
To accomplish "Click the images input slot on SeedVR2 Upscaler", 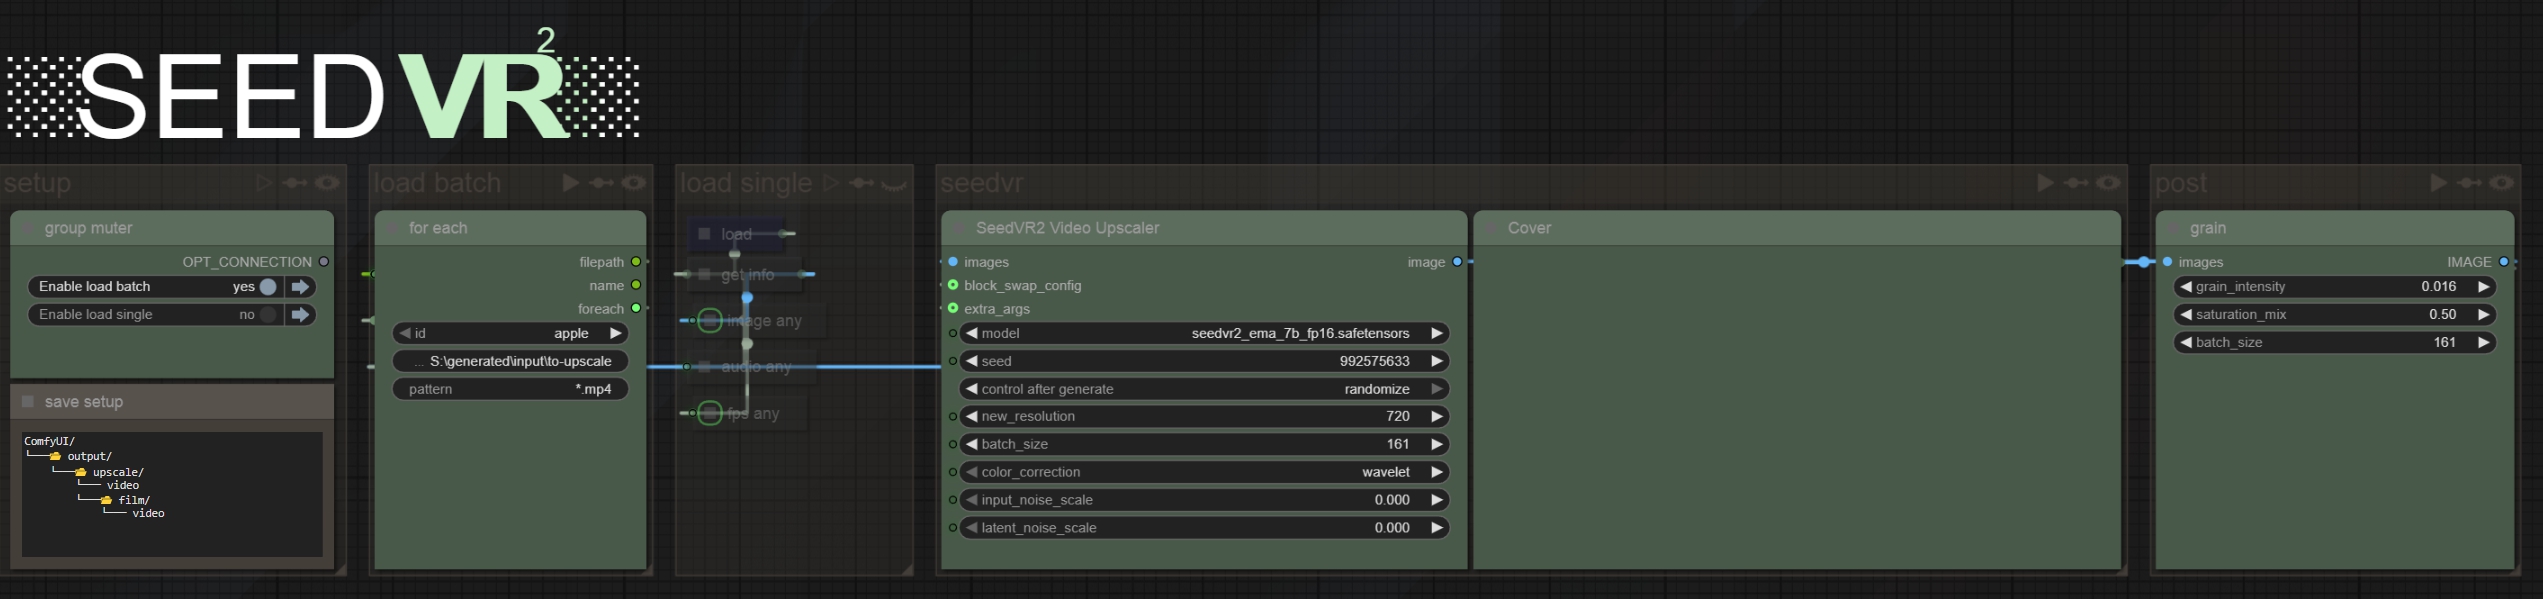I will (953, 262).
